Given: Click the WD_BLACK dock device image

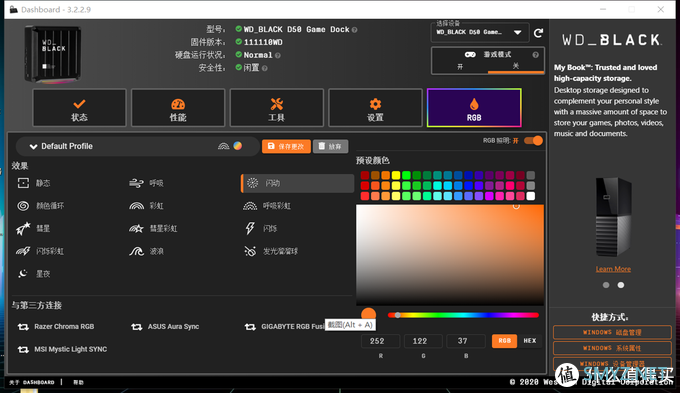Looking at the screenshot, I should [x=53, y=54].
